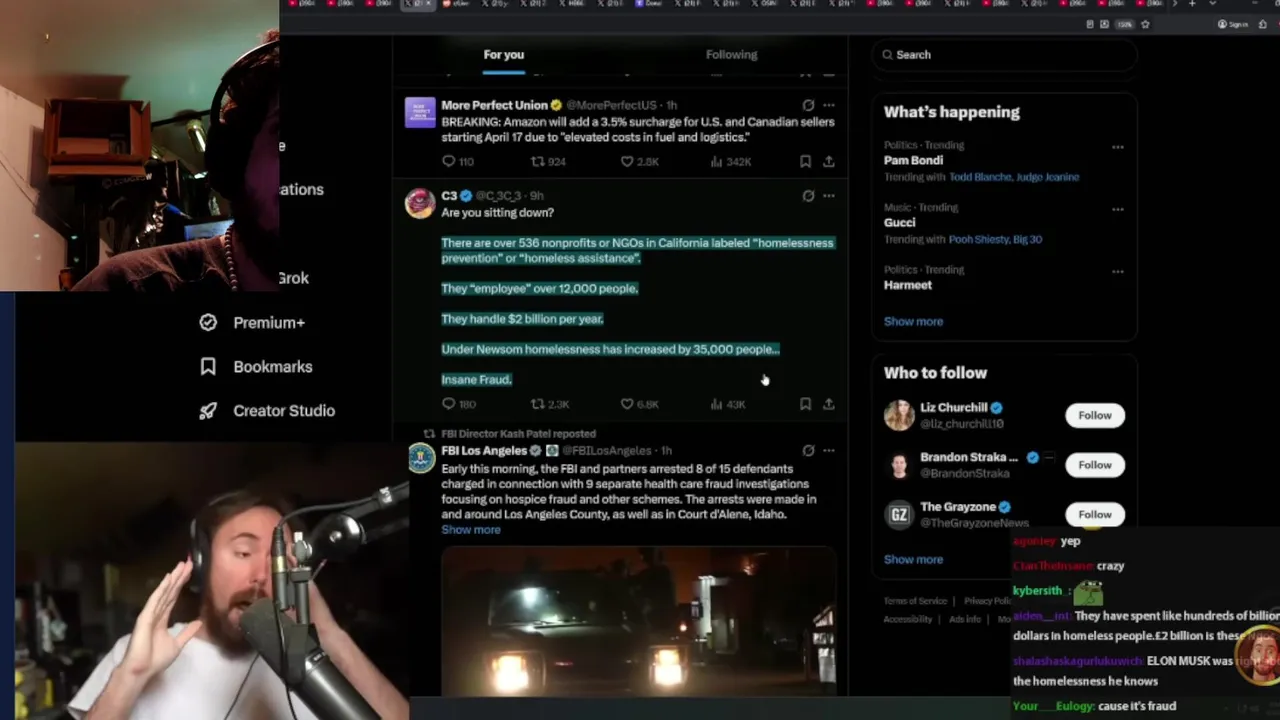Open FBI Los Angeles profile avatar
The width and height of the screenshot is (1280, 720).
420,458
